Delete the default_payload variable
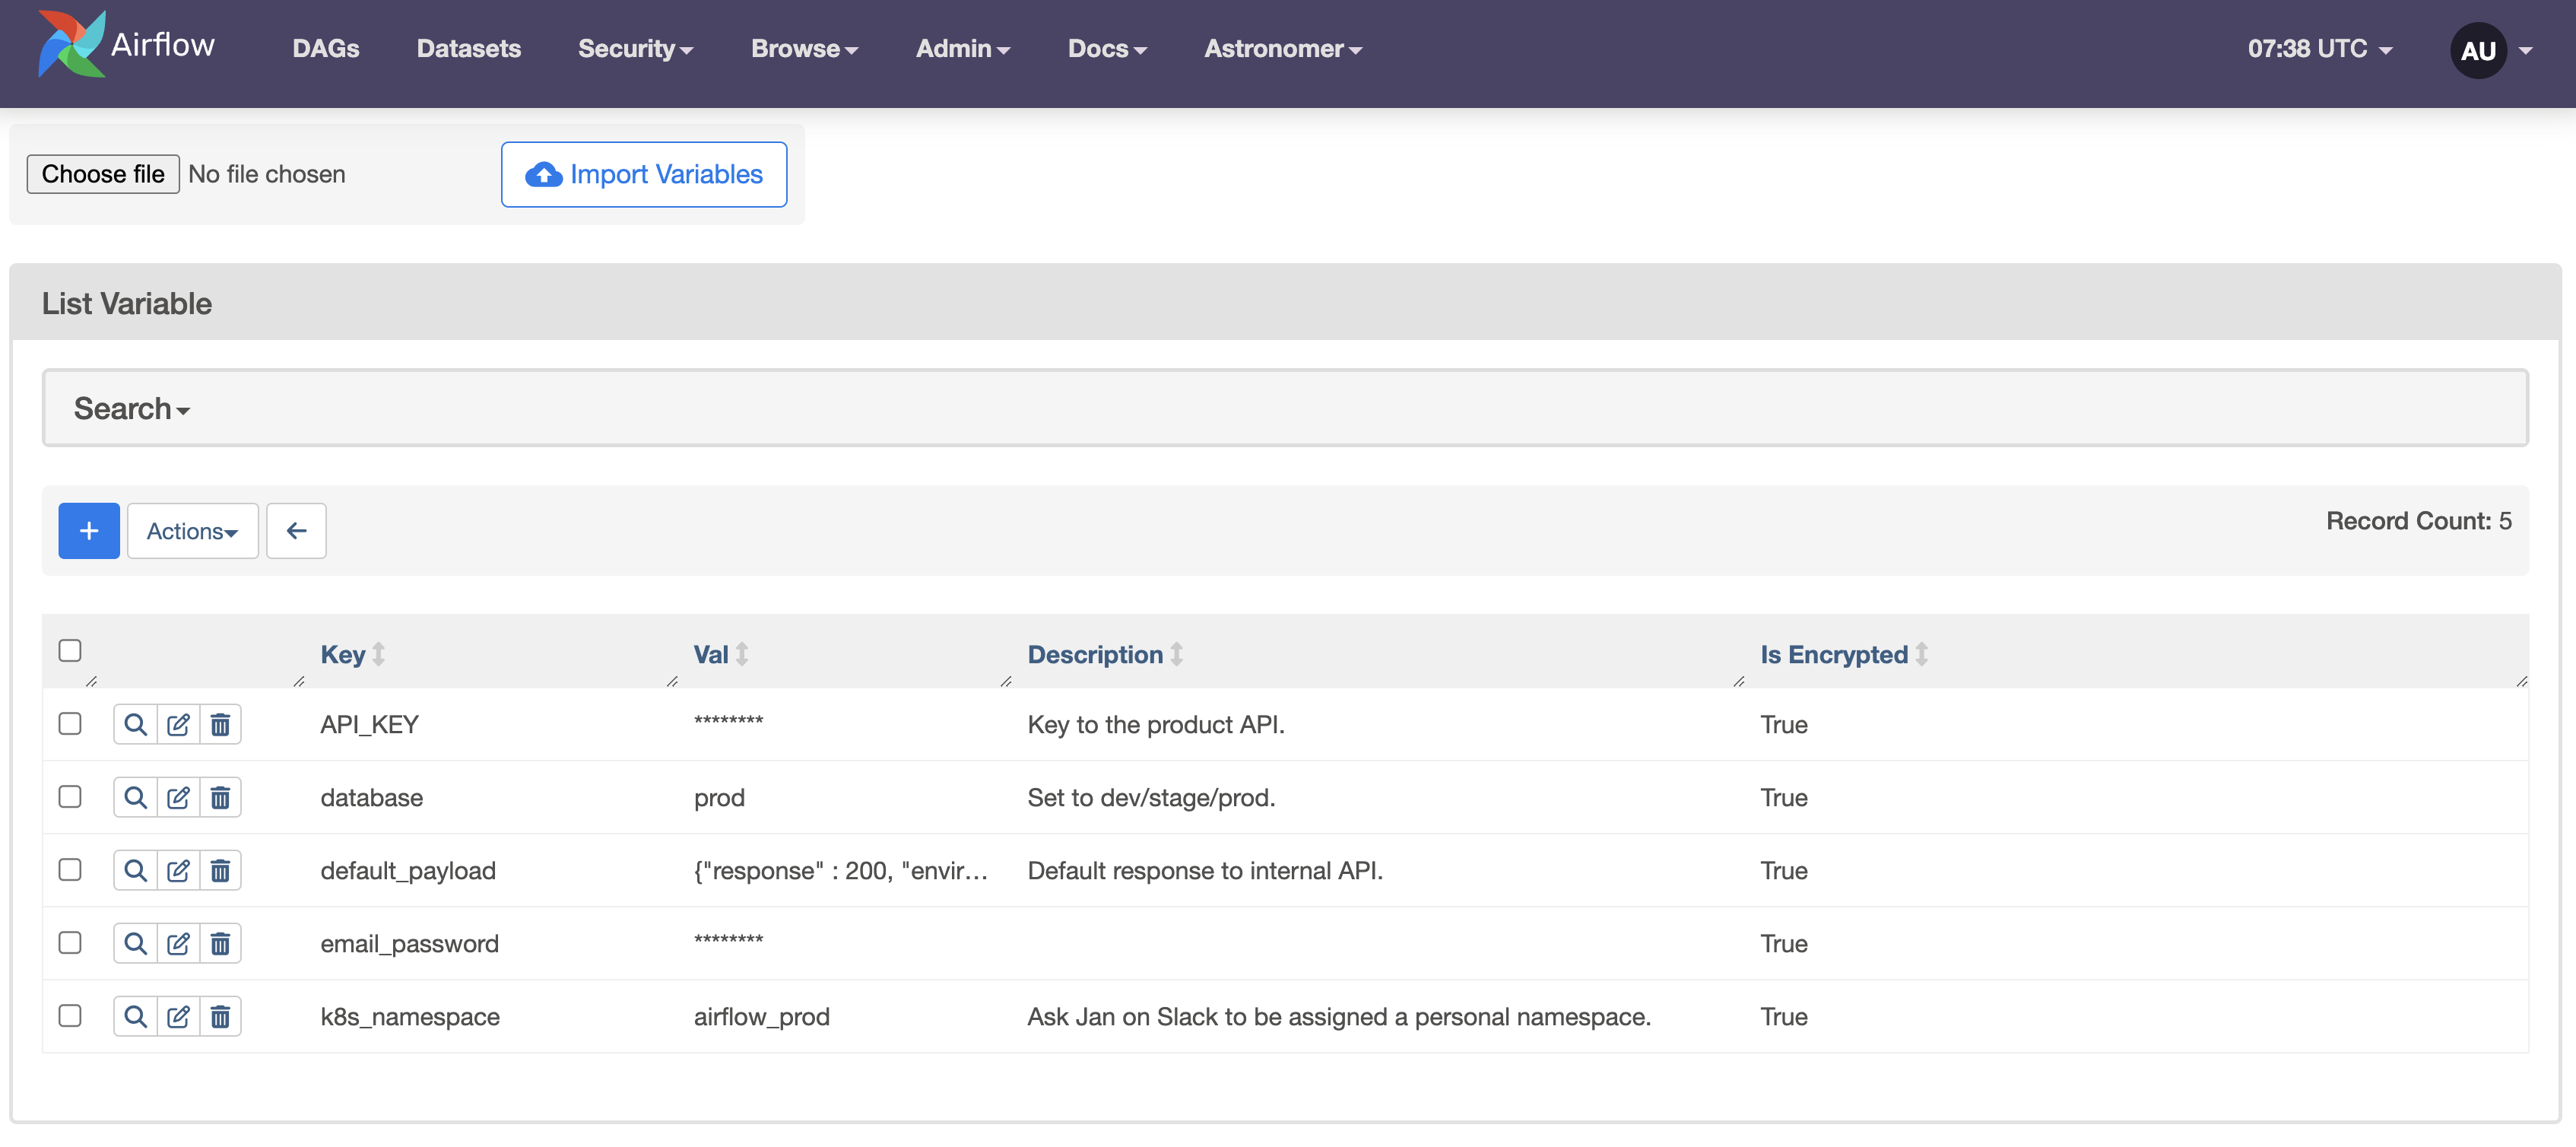The height and width of the screenshot is (1147, 2576). pyautogui.click(x=220, y=870)
